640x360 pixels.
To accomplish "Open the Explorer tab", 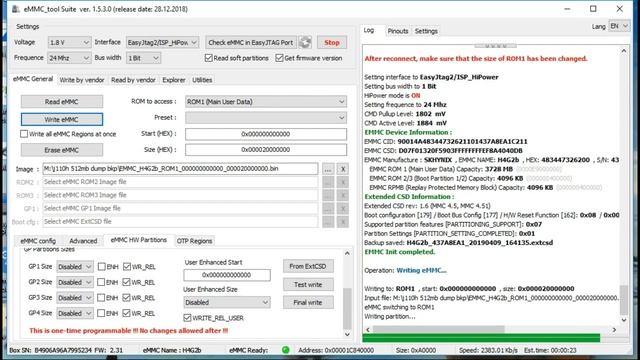I will click(174, 80).
